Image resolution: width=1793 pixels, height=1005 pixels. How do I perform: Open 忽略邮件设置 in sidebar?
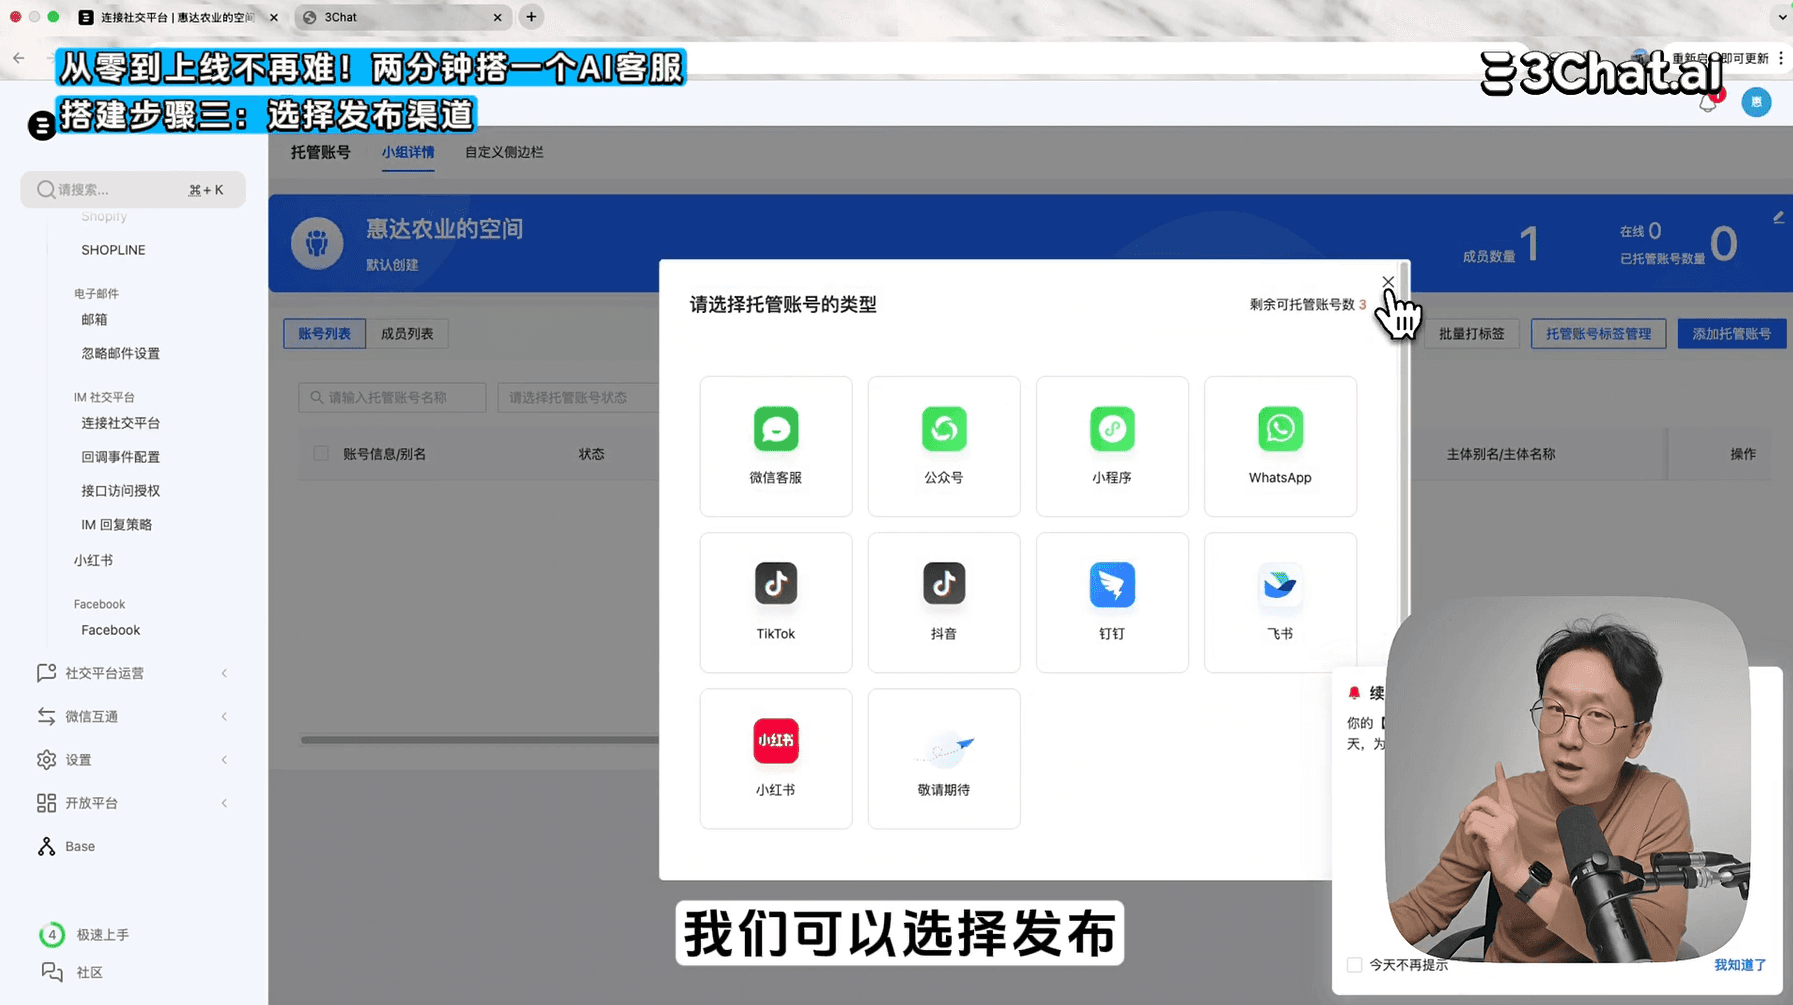pos(120,354)
